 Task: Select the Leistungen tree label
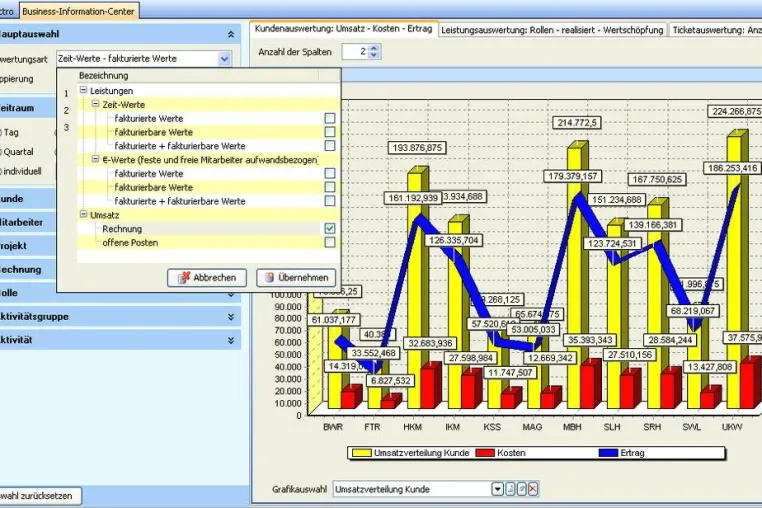111,91
